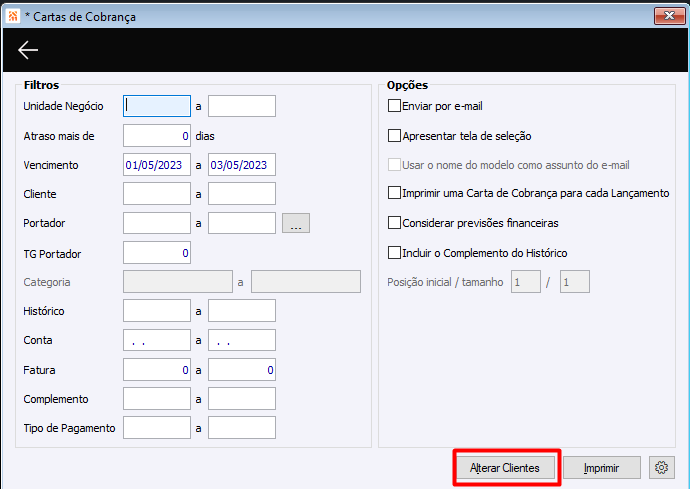Click the dias text after Atraso field
Viewport: 690px width, 489px height.
click(205, 136)
